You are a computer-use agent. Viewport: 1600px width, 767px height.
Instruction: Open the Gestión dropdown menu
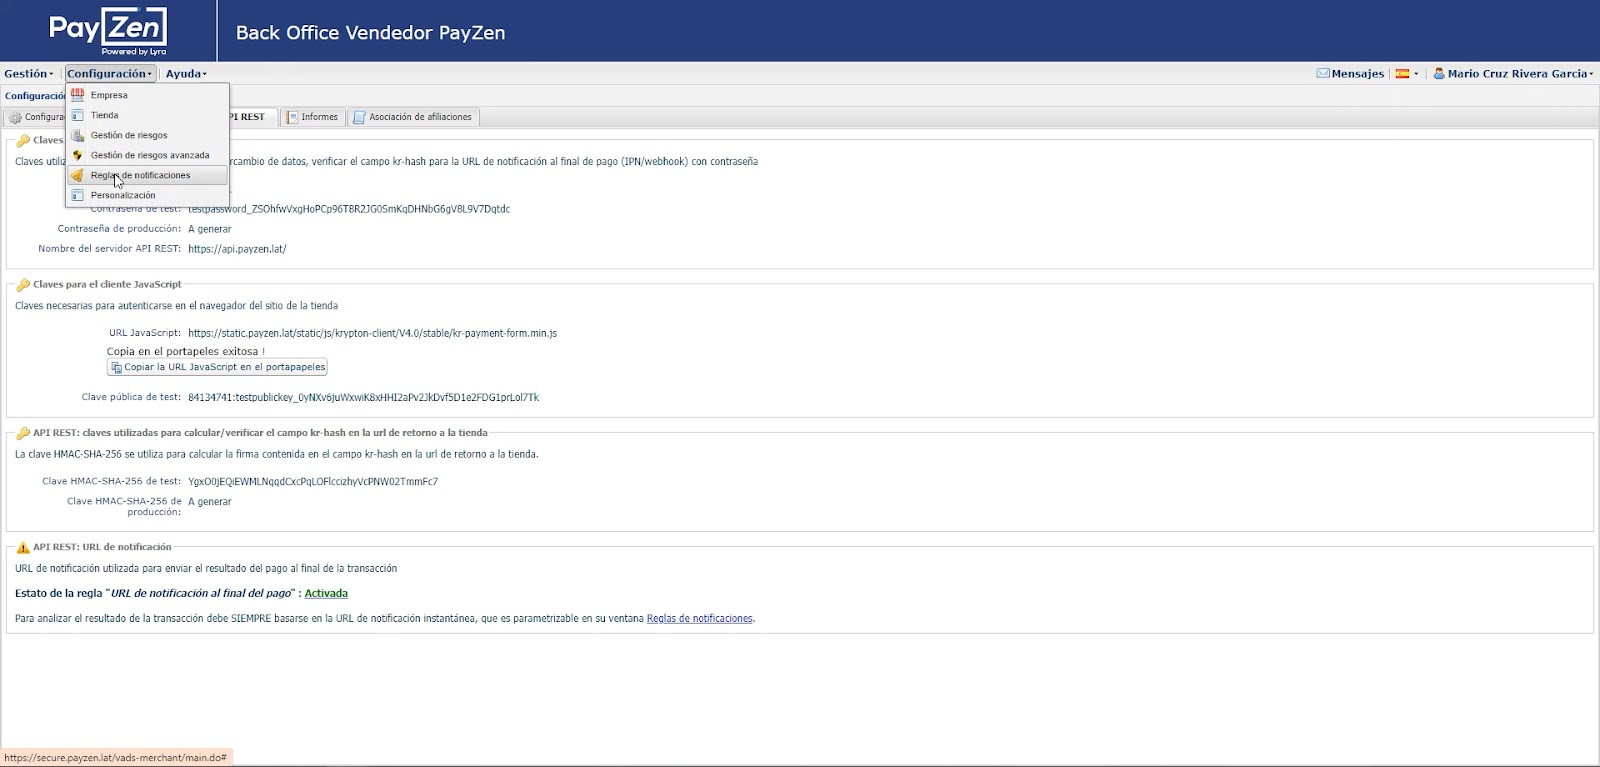[x=28, y=73]
